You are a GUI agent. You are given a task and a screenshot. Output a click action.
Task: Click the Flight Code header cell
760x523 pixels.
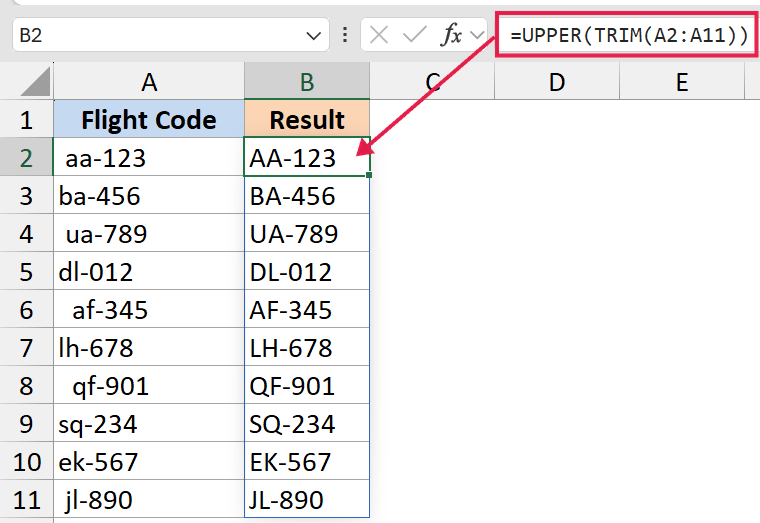tap(149, 119)
